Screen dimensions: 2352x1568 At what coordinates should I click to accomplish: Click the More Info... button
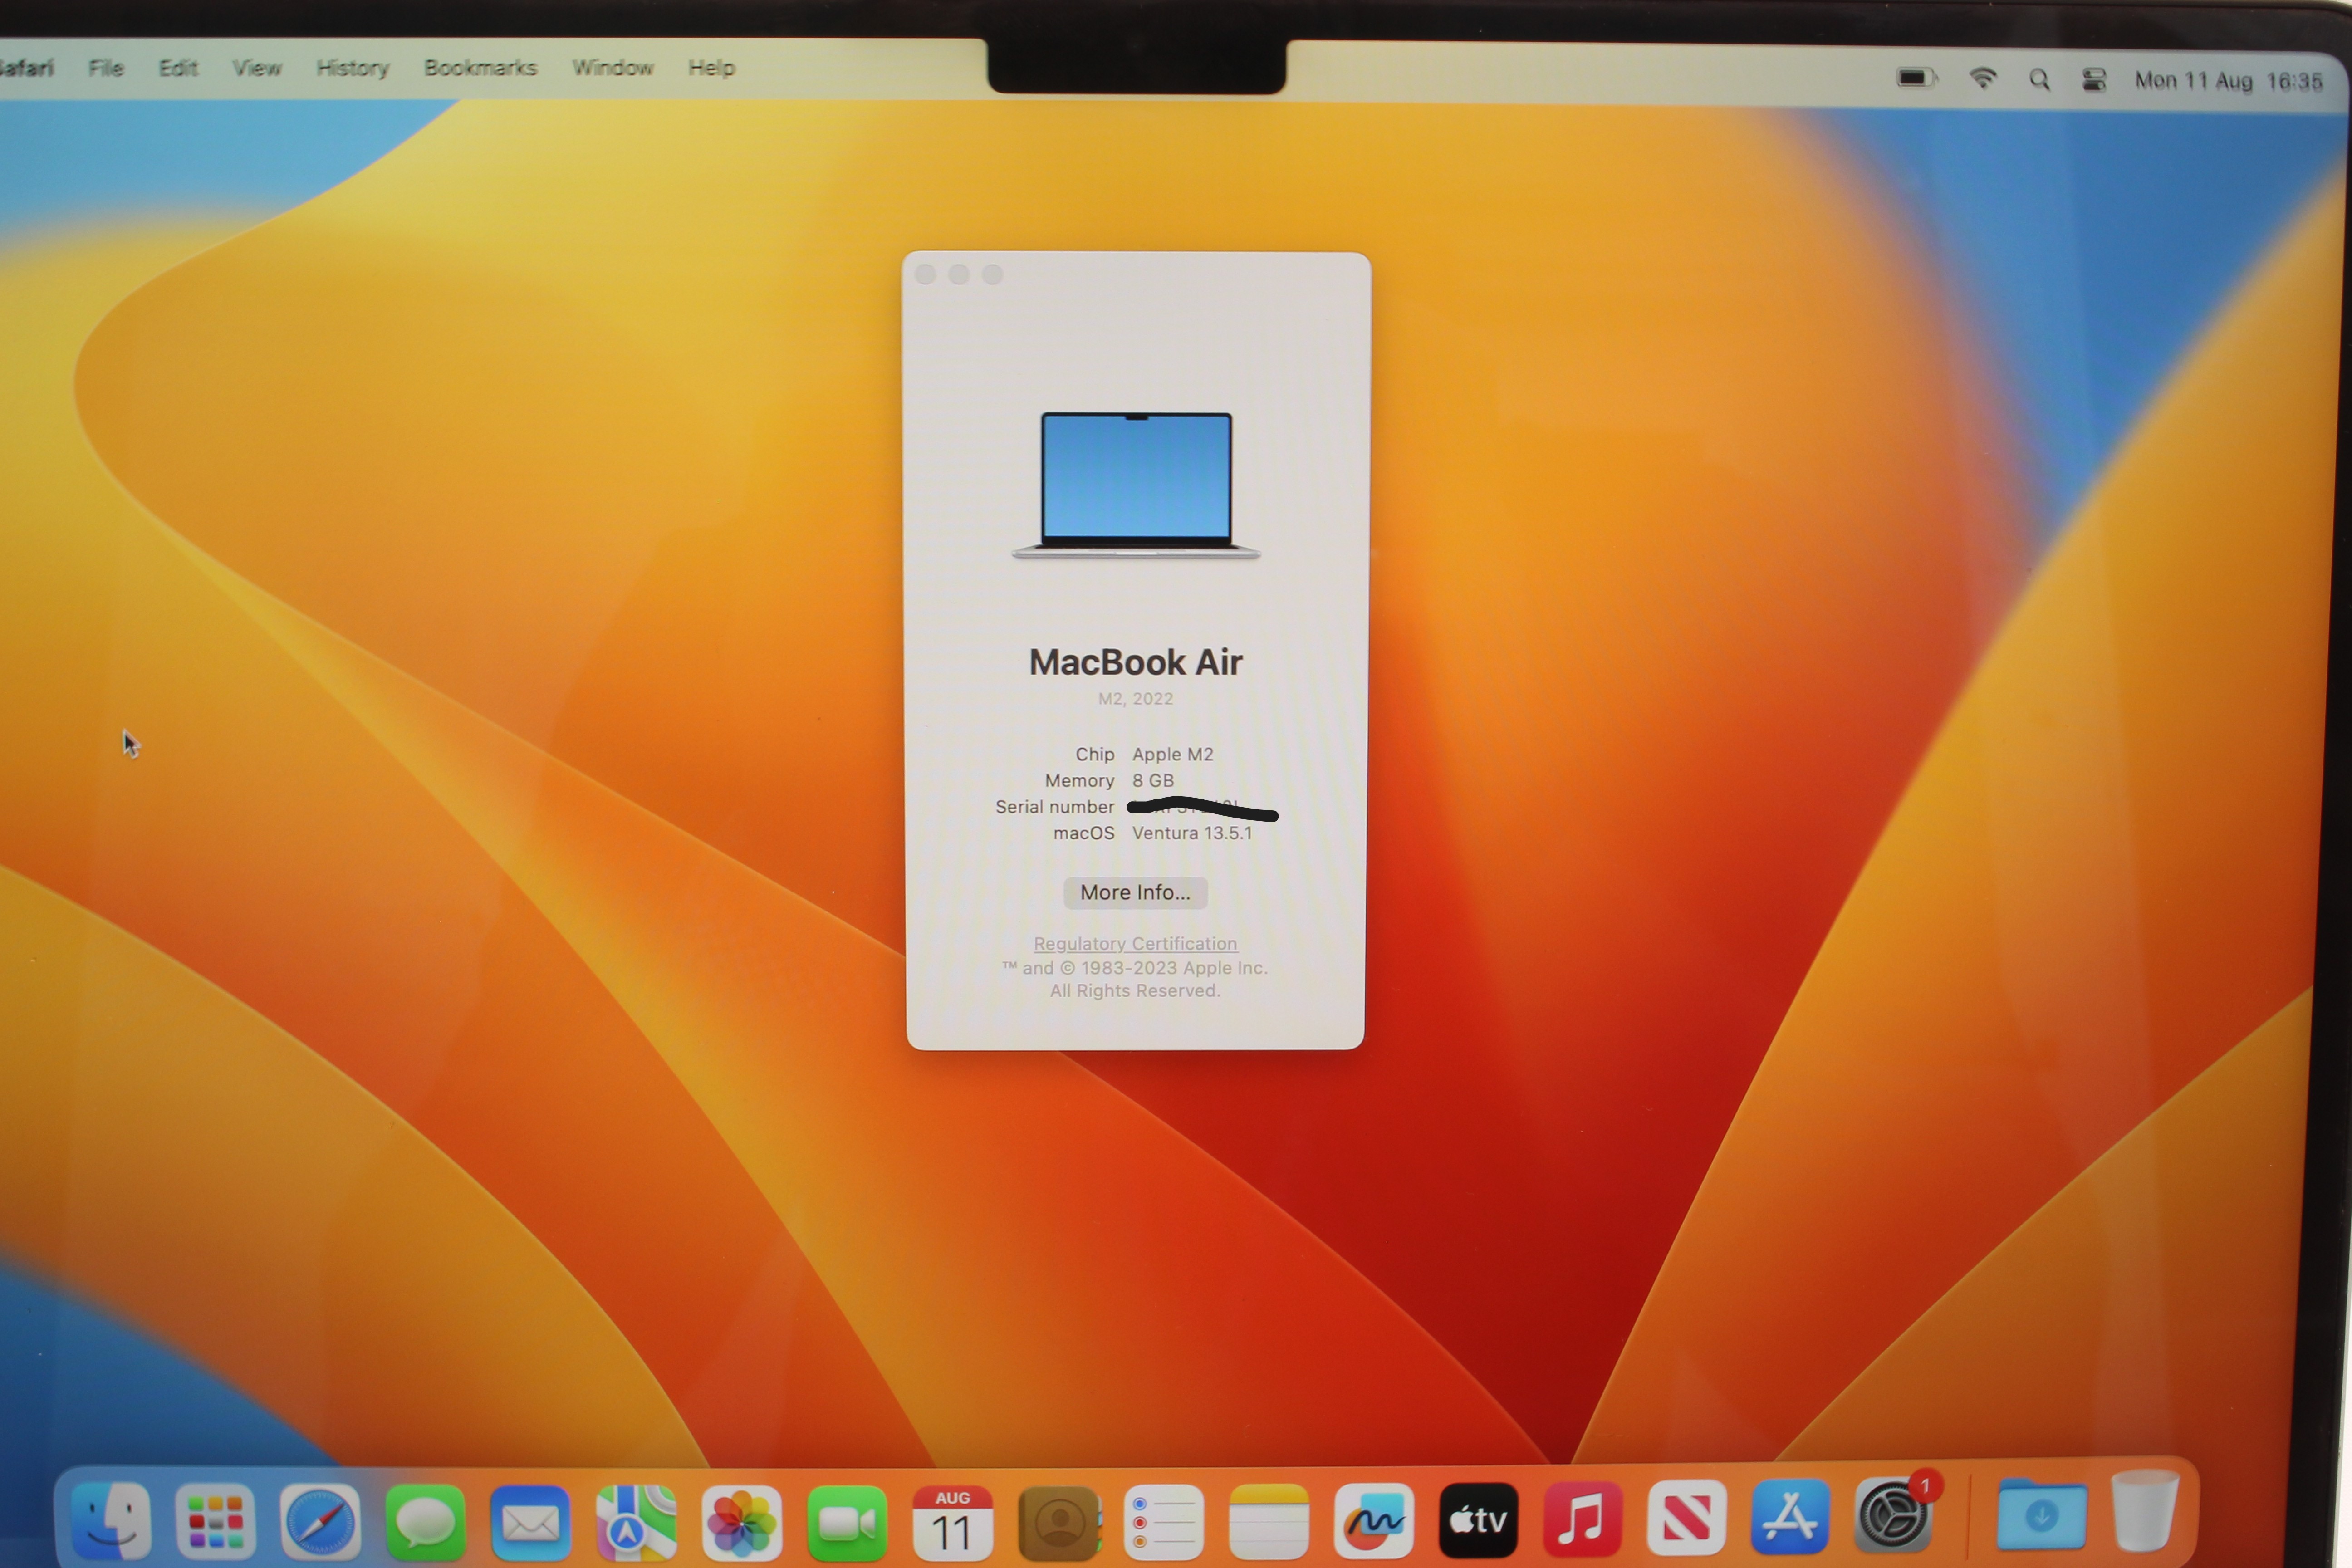(x=1135, y=892)
